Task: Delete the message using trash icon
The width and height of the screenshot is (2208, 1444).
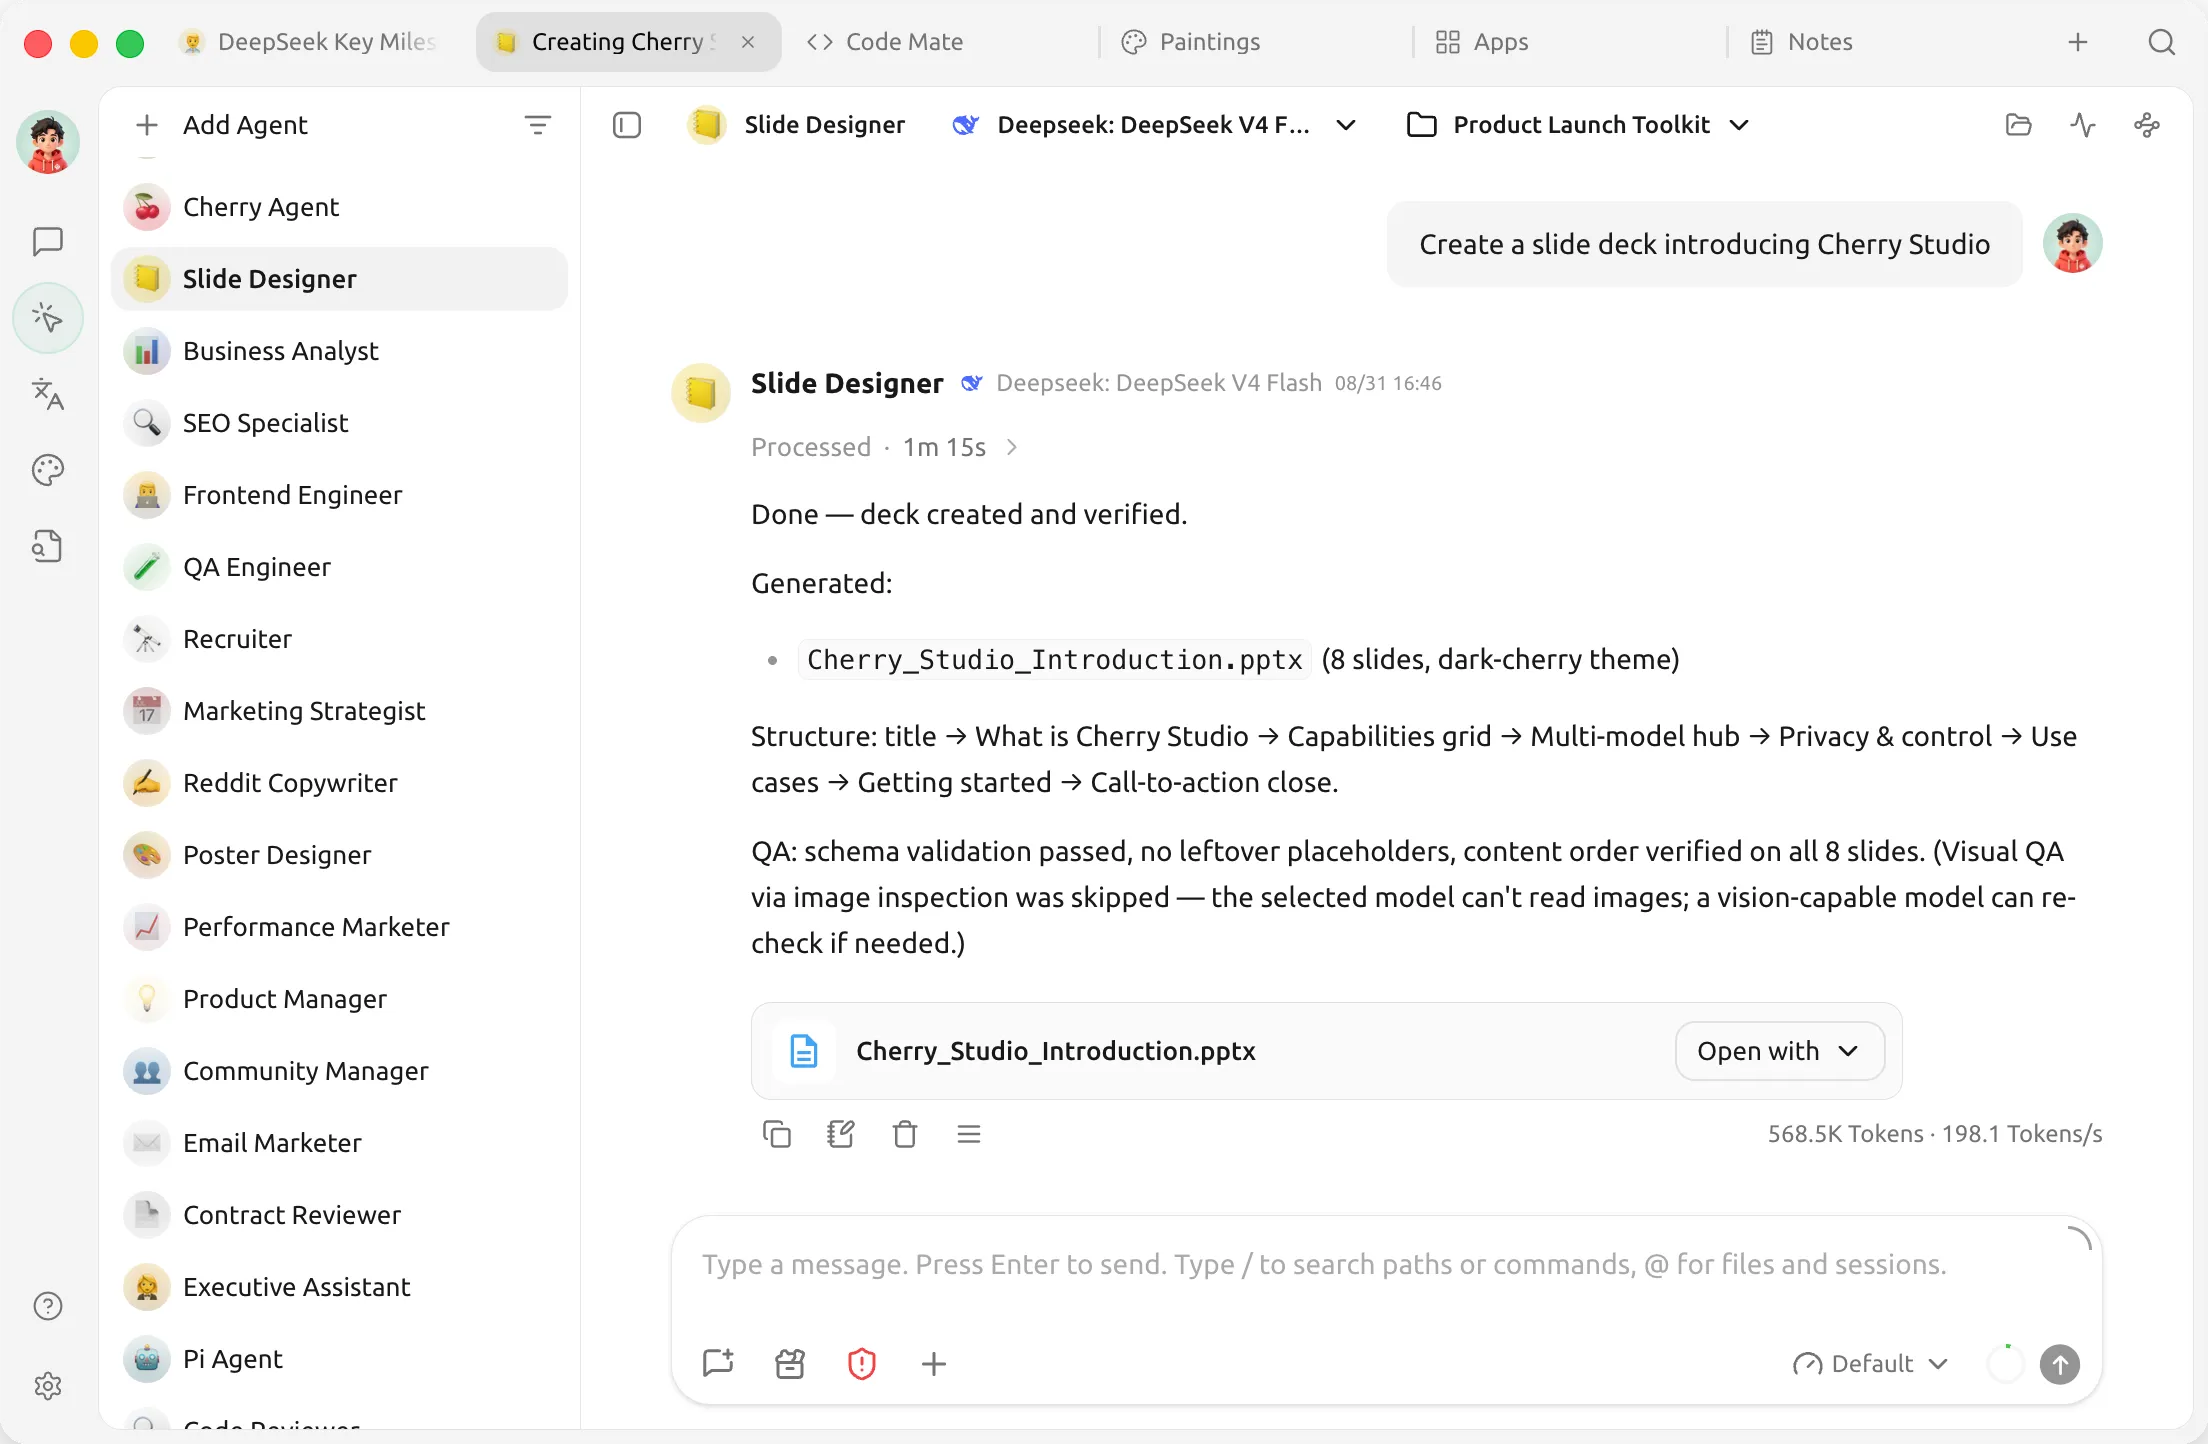Action: tap(904, 1134)
